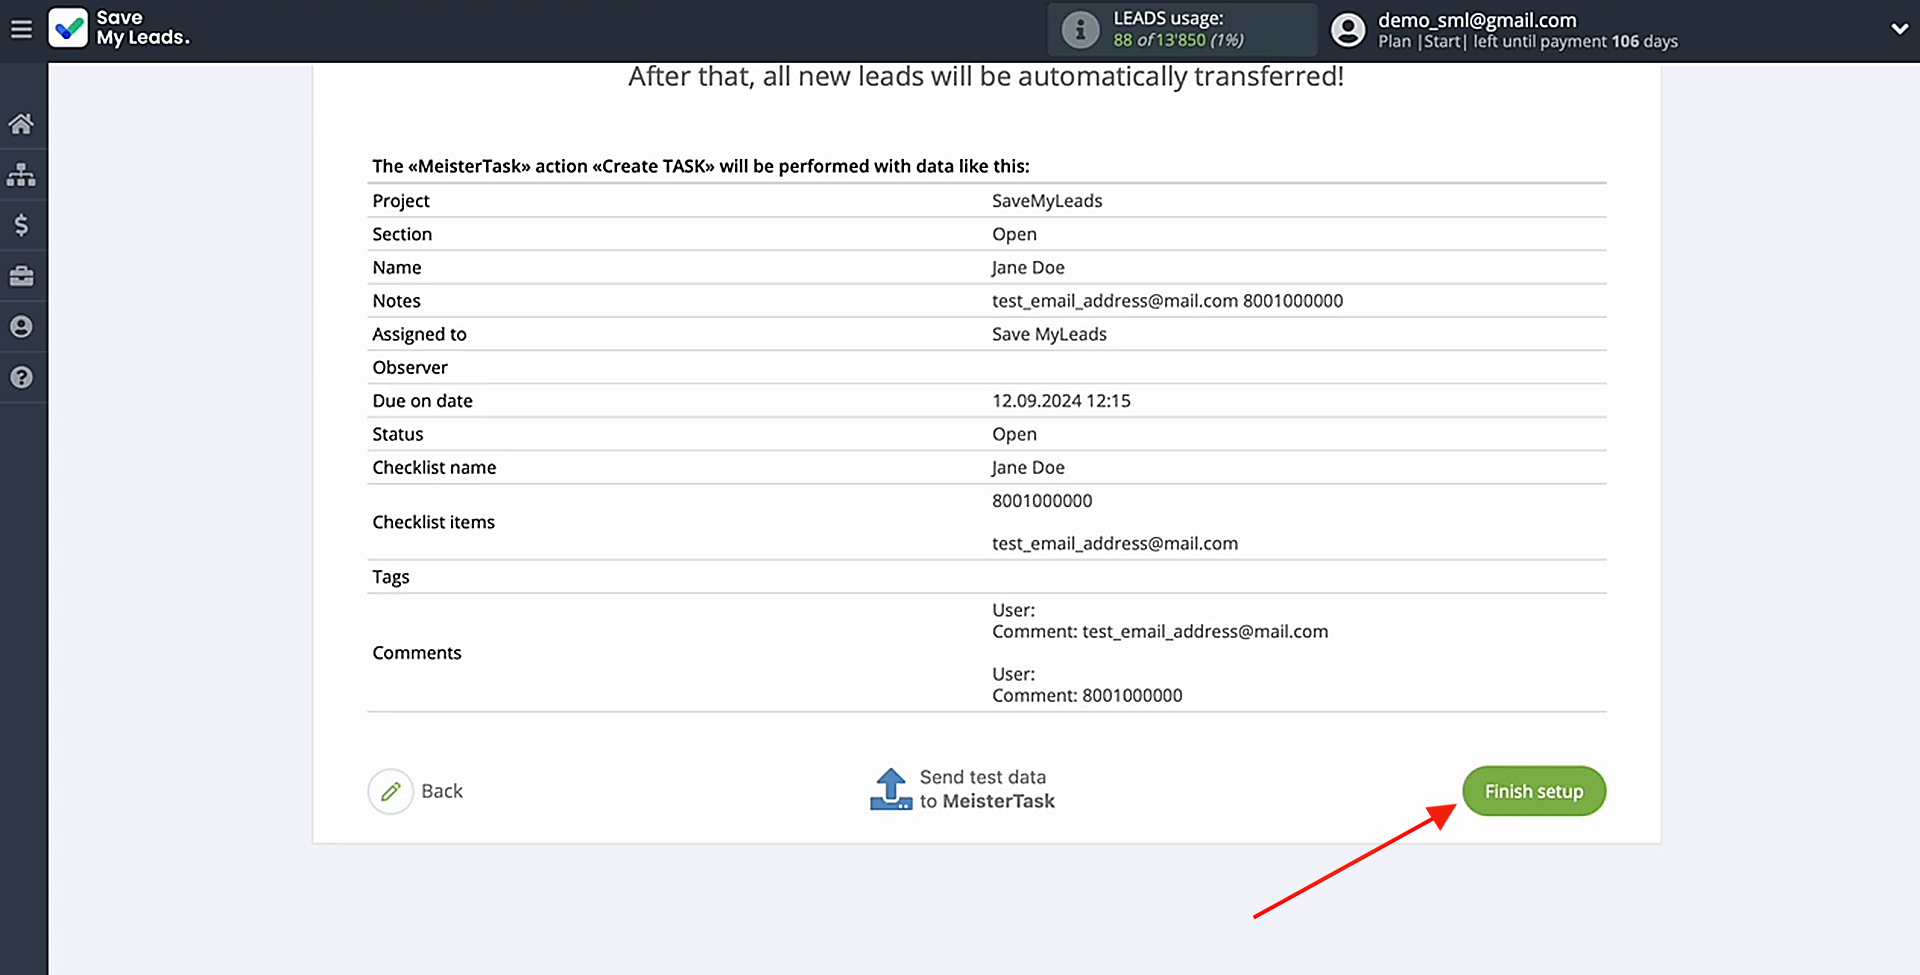Image resolution: width=1920 pixels, height=975 pixels.
Task: Click the SaveMyLeads checkmark logo
Action: coord(68,28)
